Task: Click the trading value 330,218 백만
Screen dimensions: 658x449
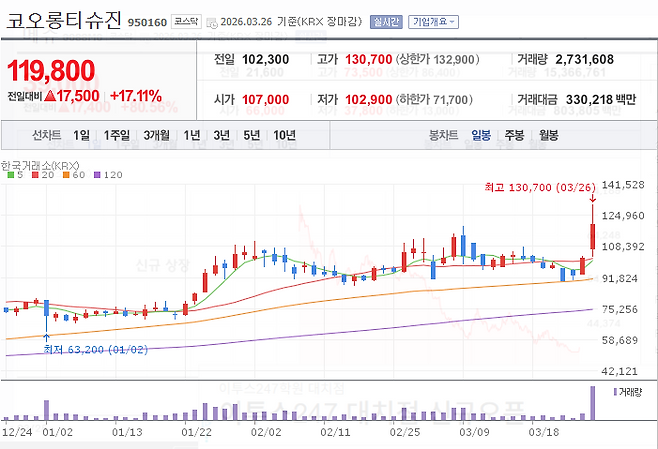Action: click(x=601, y=99)
